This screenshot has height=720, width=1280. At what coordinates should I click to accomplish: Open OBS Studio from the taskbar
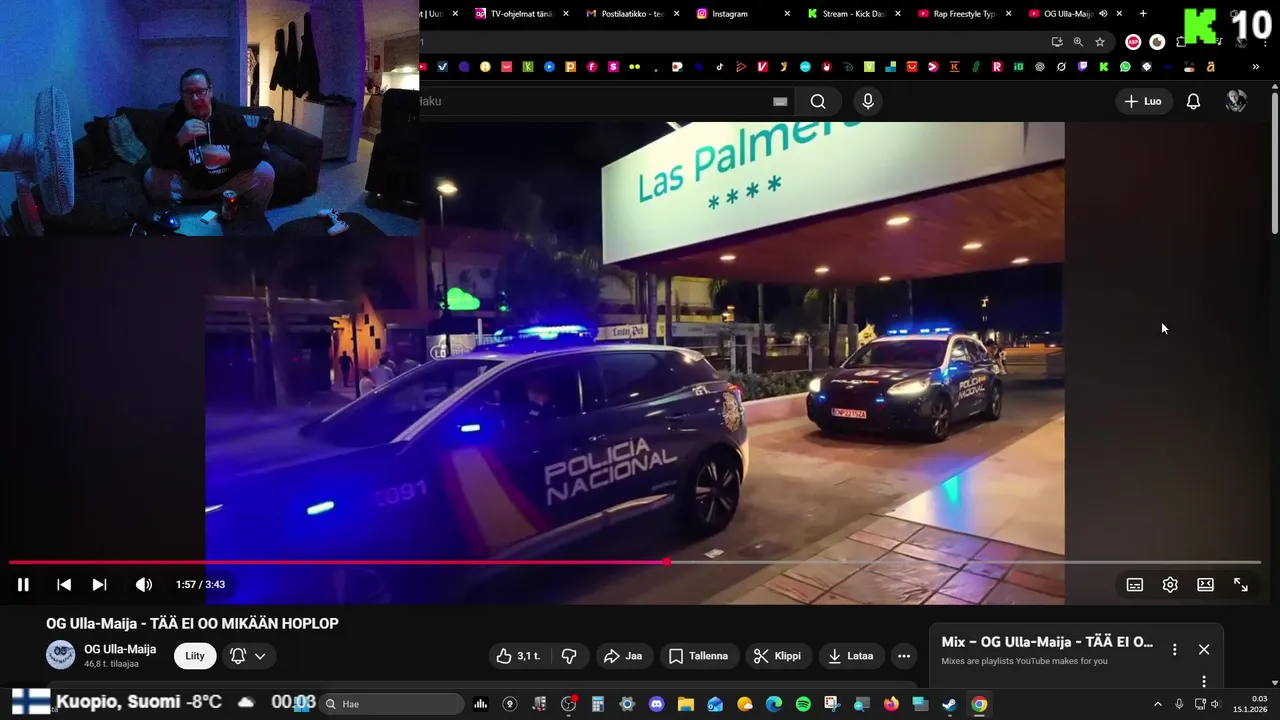click(569, 704)
